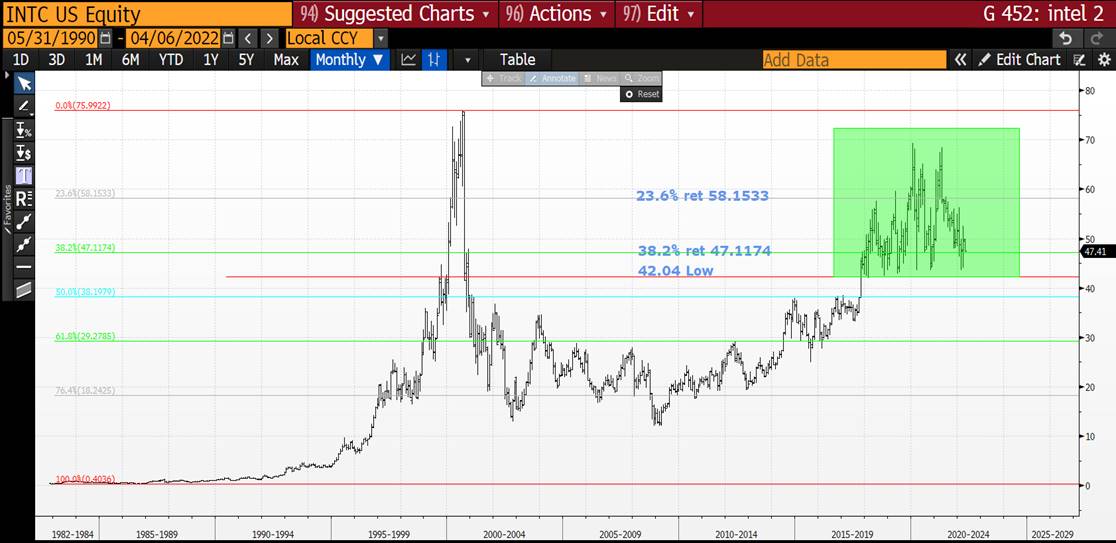Select the trend line segment tool

[x=24, y=221]
